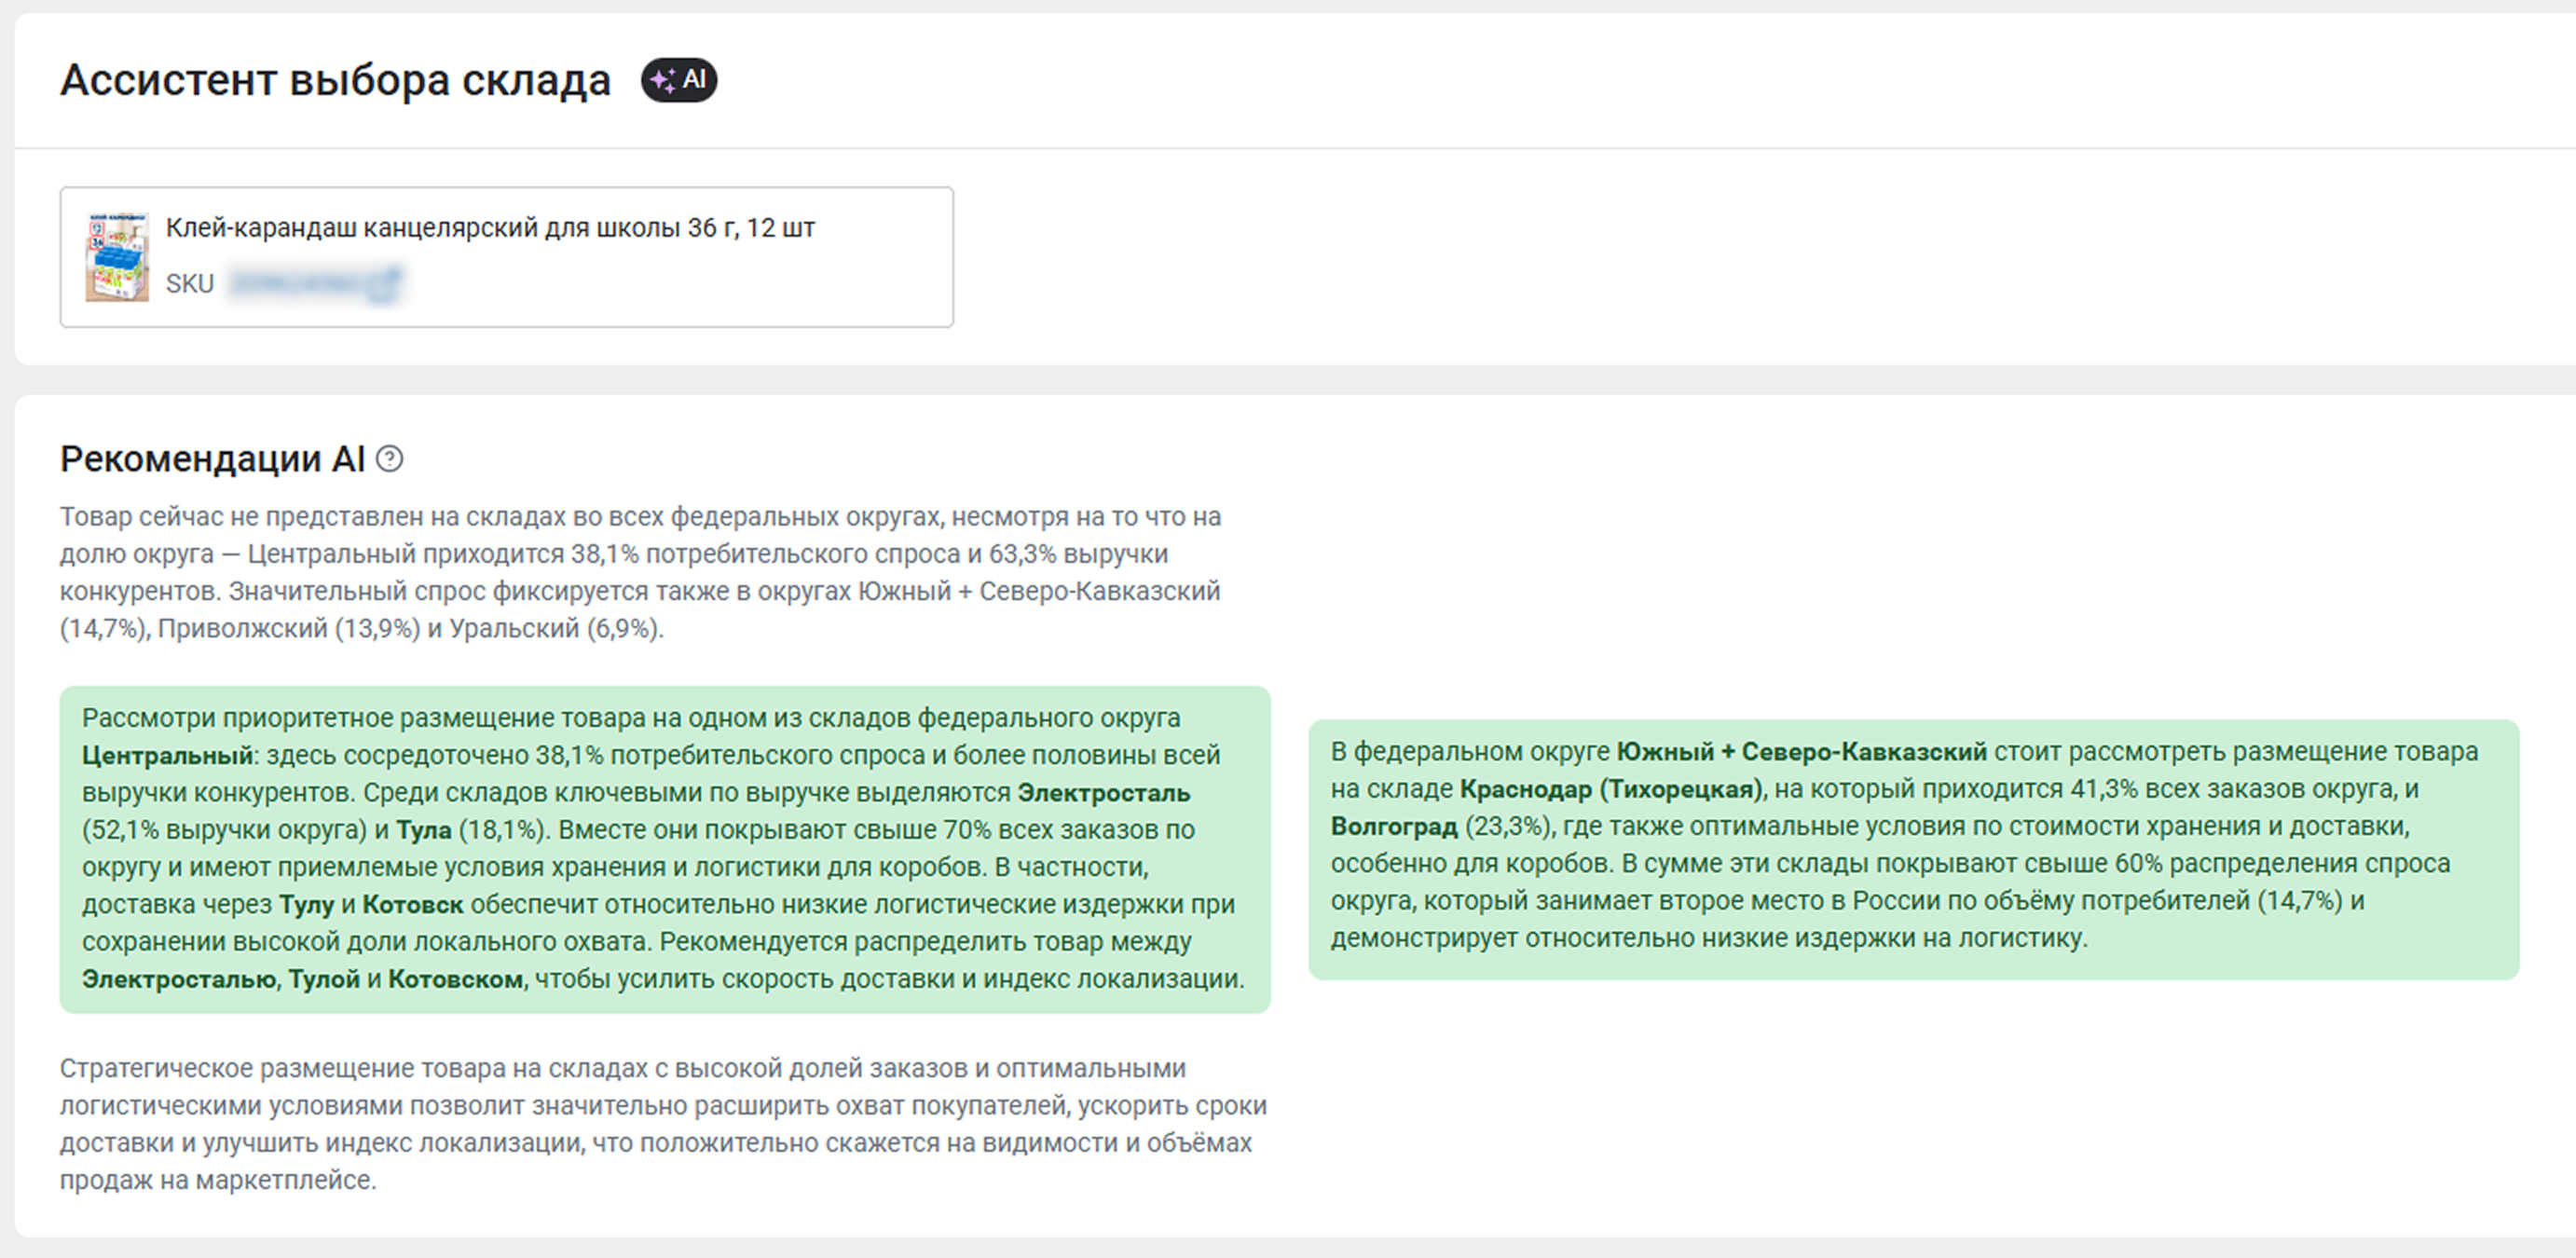Click the product title Клей-карандаш канцелярский

coord(490,228)
